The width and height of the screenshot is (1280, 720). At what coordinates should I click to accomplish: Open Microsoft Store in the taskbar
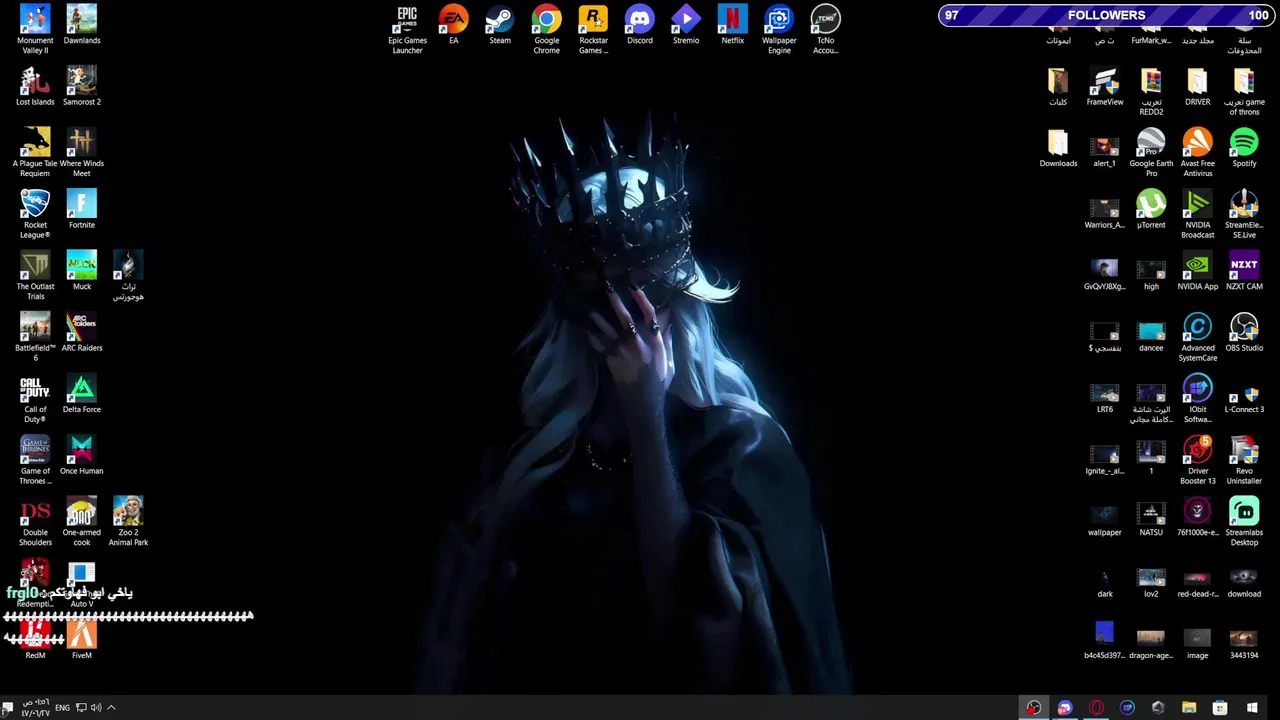(1220, 708)
